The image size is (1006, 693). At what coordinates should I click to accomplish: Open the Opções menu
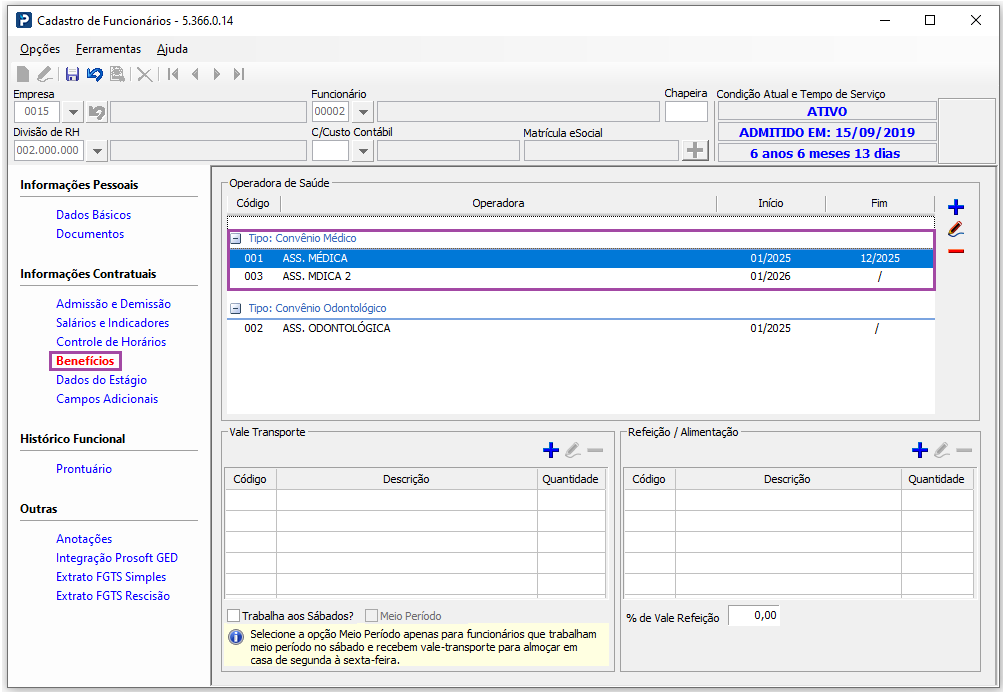[x=40, y=49]
